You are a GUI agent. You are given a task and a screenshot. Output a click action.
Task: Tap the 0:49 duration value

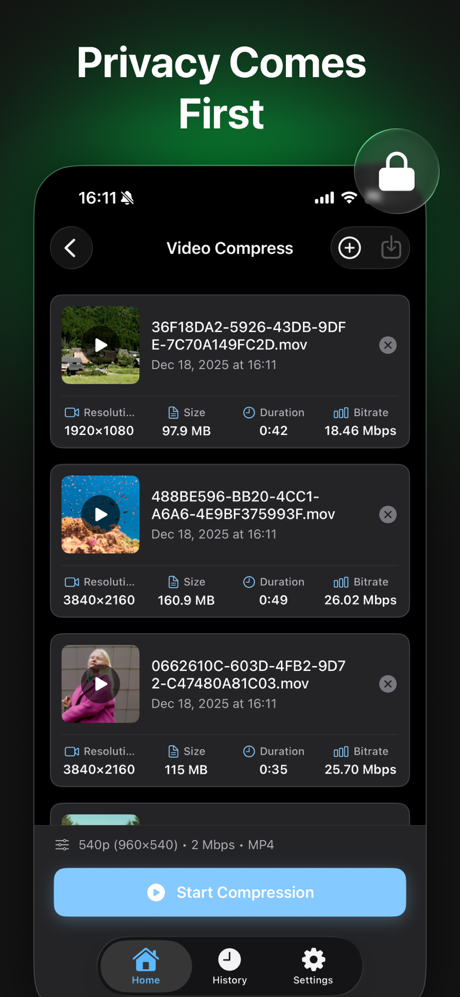(274, 600)
